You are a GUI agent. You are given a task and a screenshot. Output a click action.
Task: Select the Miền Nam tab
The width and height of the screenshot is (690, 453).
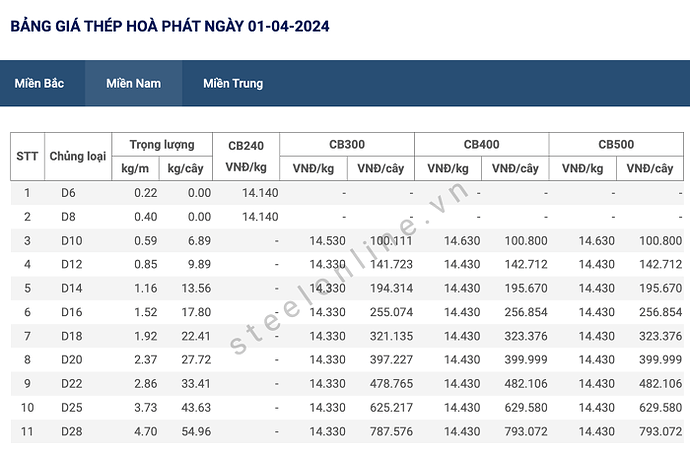[134, 83]
